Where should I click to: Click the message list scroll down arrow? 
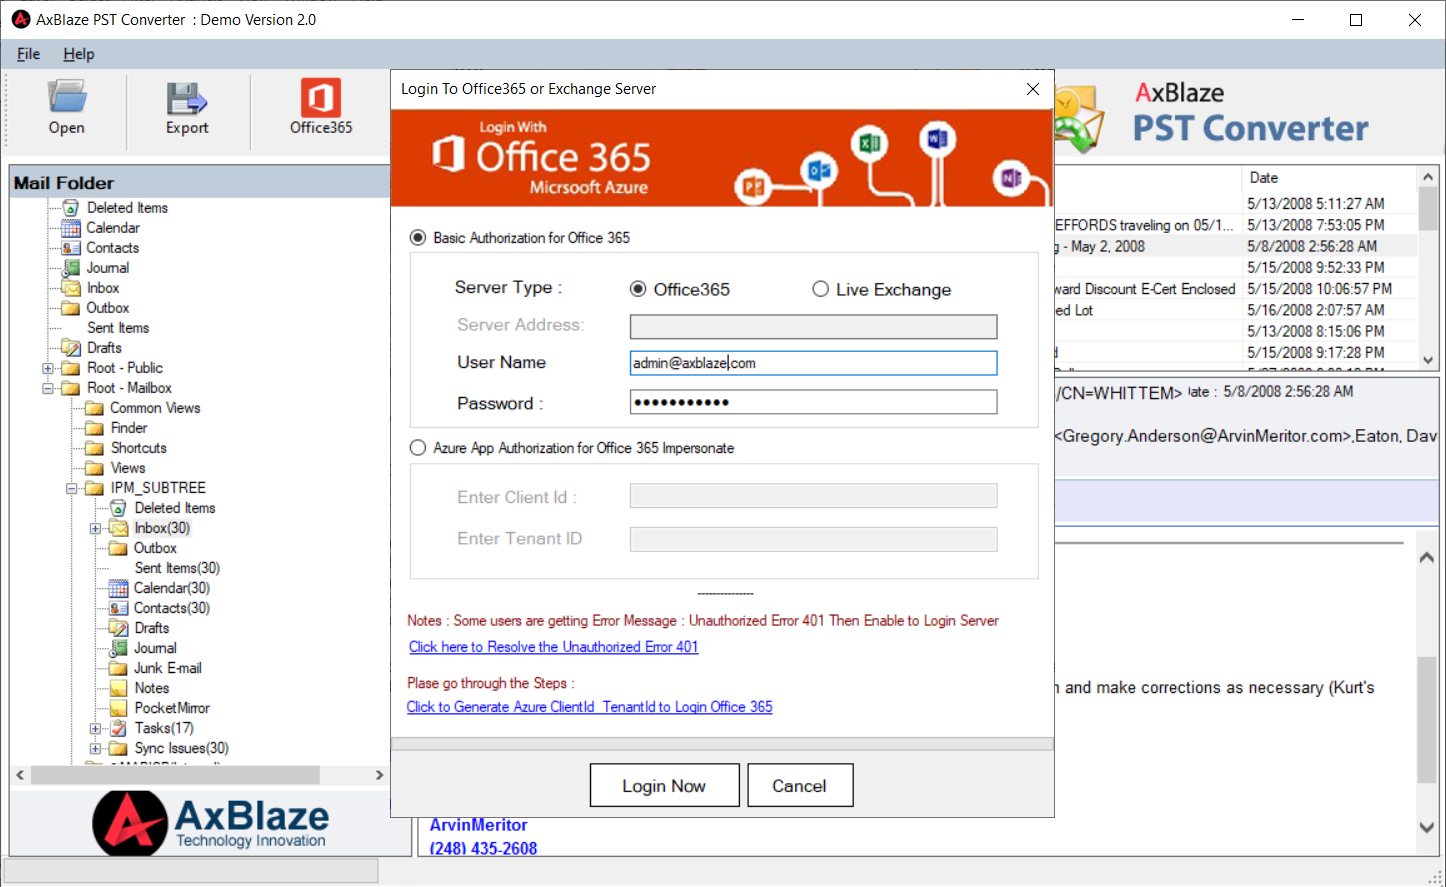click(x=1427, y=360)
